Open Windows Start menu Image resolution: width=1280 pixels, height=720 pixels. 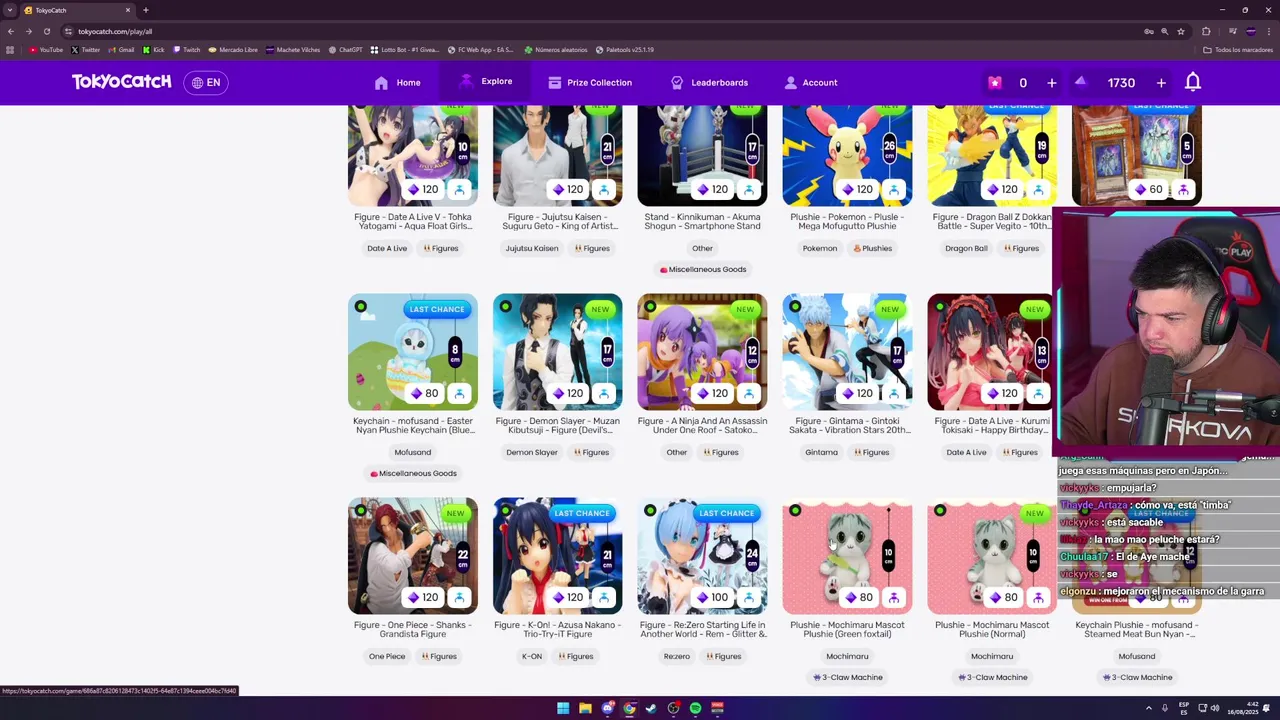pyautogui.click(x=563, y=708)
